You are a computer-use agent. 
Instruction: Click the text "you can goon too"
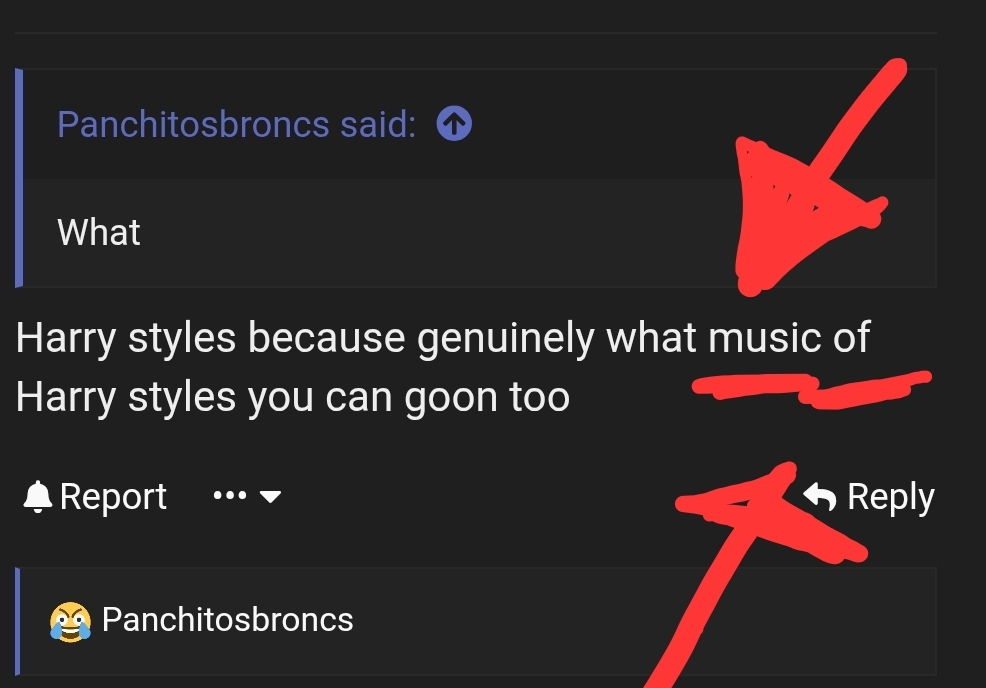pyautogui.click(x=409, y=398)
